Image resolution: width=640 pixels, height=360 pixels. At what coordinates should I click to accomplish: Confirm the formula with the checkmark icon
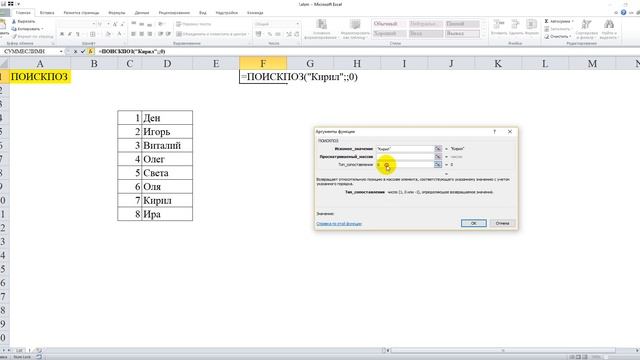(x=83, y=51)
